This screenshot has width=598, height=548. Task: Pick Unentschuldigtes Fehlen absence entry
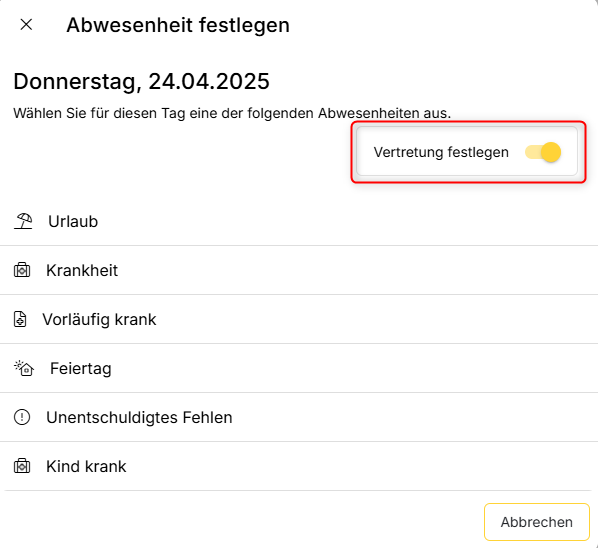pos(299,417)
